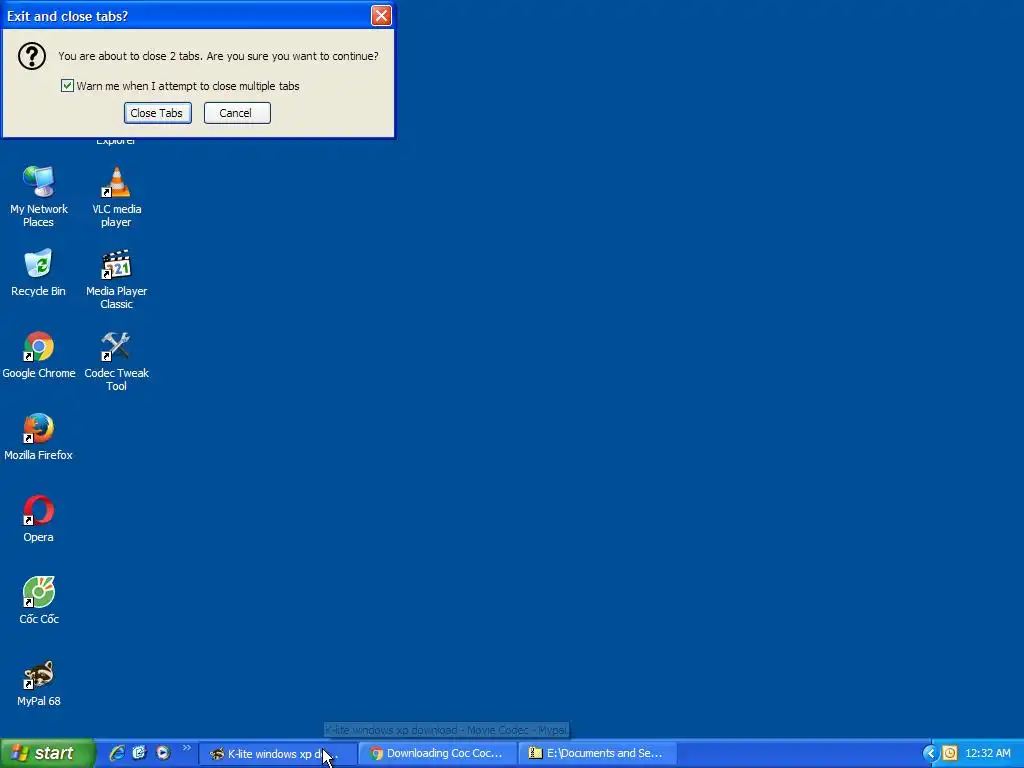
Task: Close the Exit and close tabs dialog
Action: [381, 16]
